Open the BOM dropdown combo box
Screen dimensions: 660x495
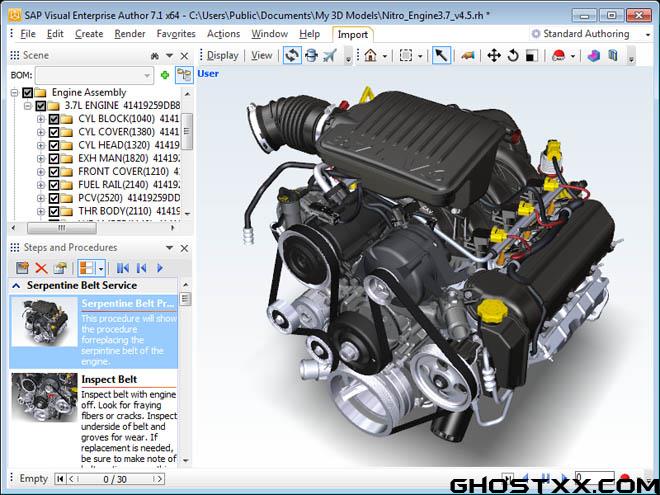coord(95,75)
